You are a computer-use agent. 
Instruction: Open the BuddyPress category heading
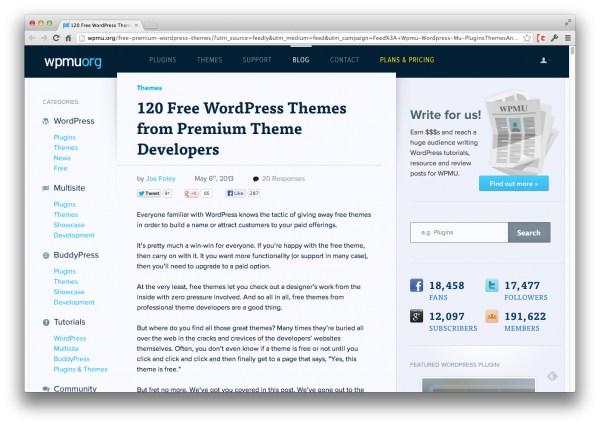click(x=76, y=255)
